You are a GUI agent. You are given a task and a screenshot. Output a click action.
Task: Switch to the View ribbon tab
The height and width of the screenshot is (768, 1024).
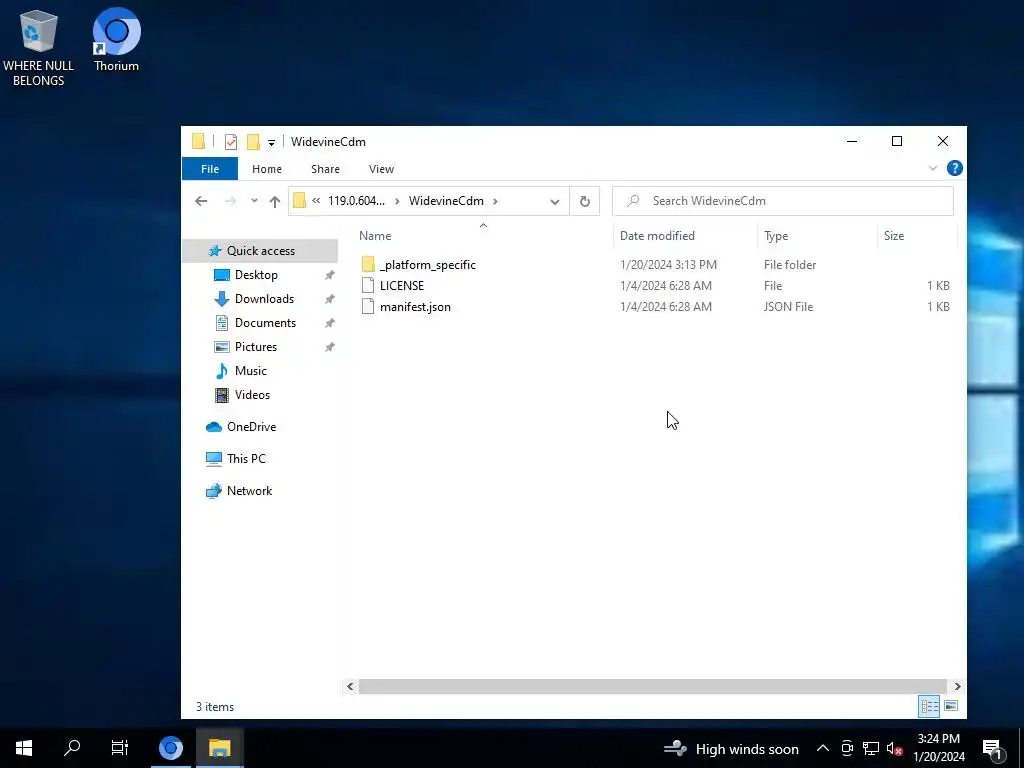pyautogui.click(x=381, y=168)
